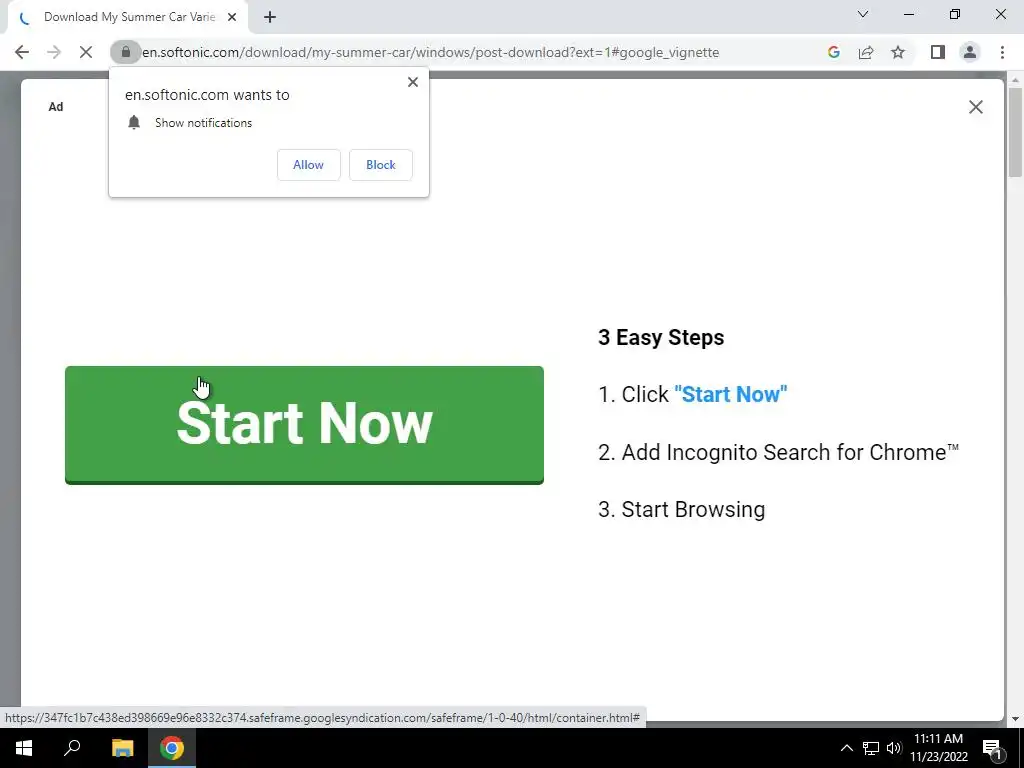This screenshot has height=768, width=1024.
Task: Dismiss the notification permission popup
Action: (413, 82)
